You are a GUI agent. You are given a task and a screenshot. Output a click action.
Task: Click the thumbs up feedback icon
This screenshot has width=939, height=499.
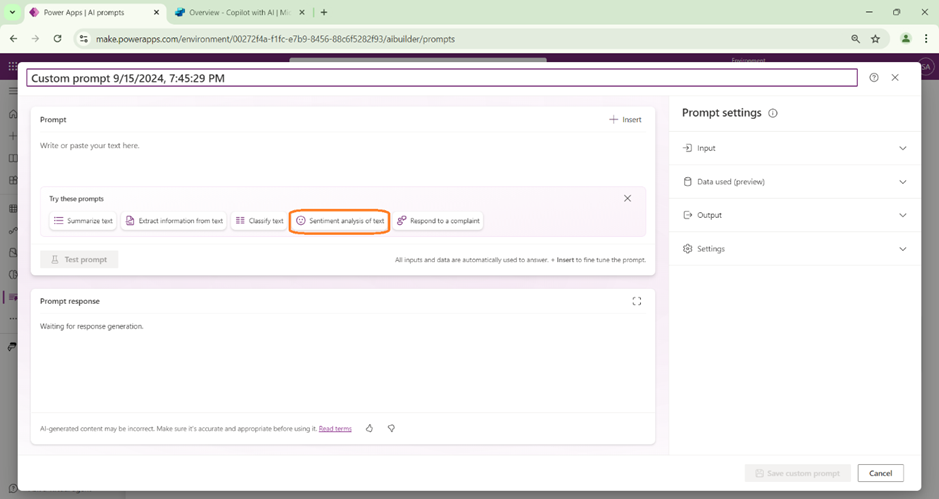tap(369, 428)
